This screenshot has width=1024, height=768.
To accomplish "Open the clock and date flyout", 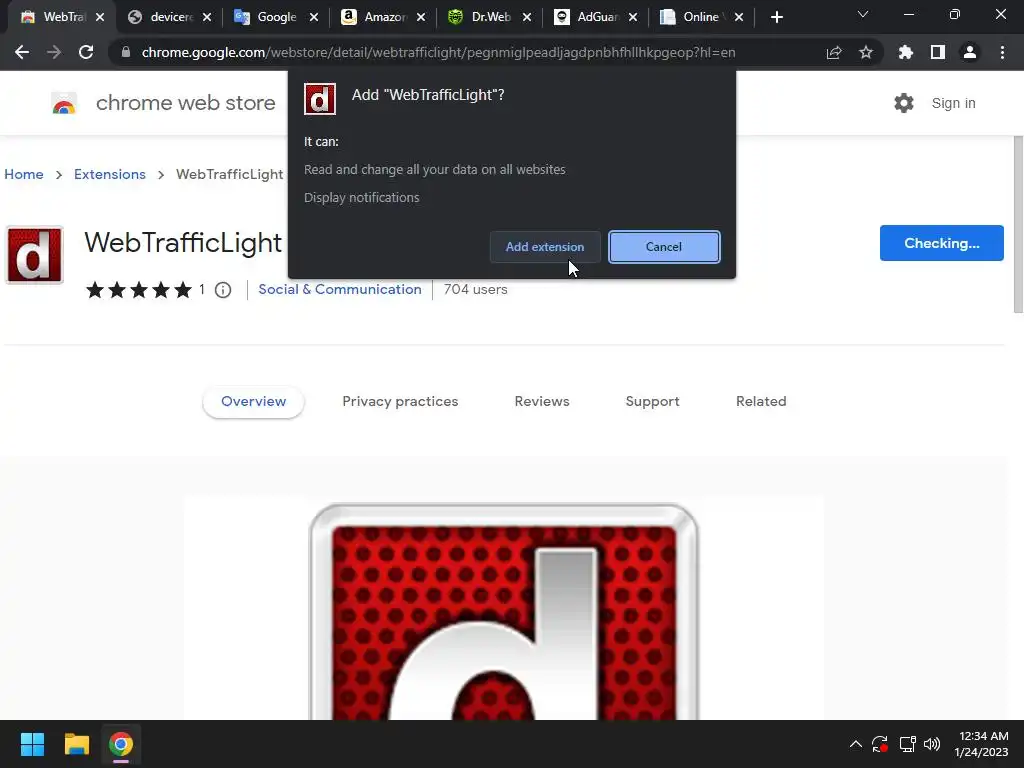I will click(983, 744).
